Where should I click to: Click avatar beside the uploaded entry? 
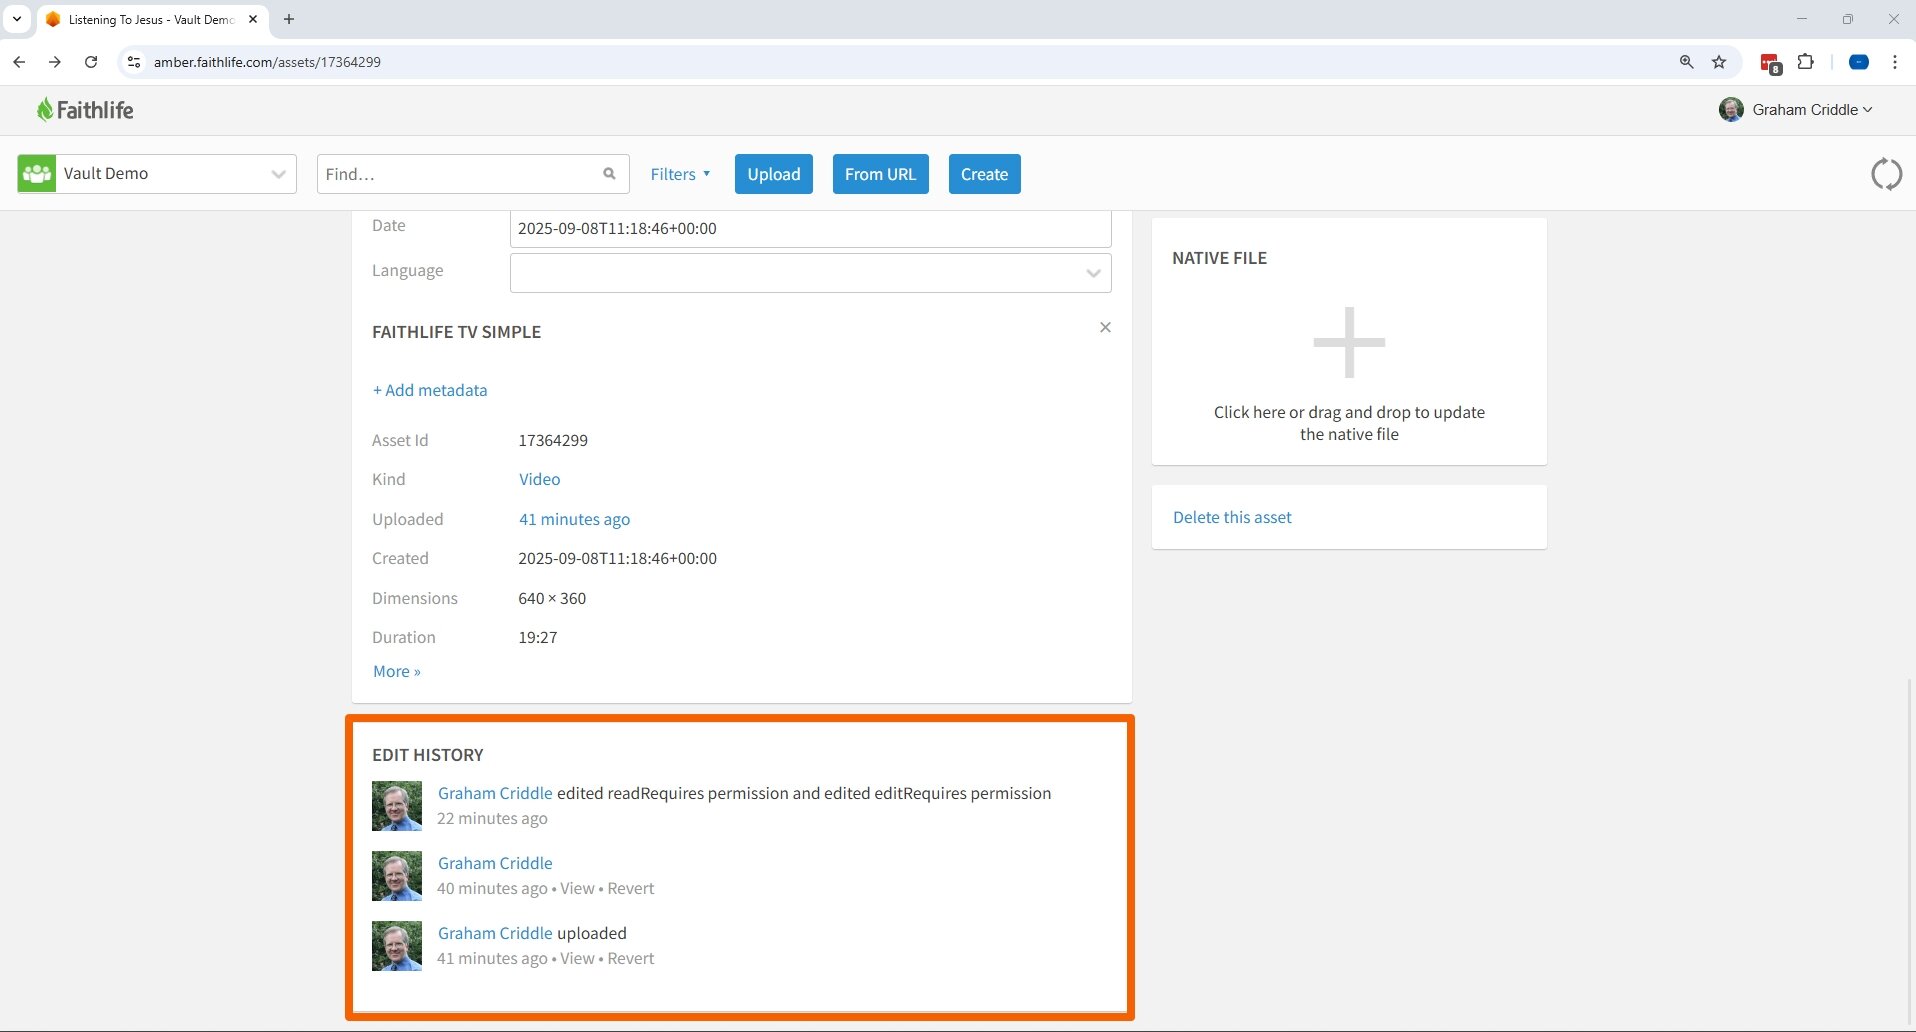click(x=397, y=946)
